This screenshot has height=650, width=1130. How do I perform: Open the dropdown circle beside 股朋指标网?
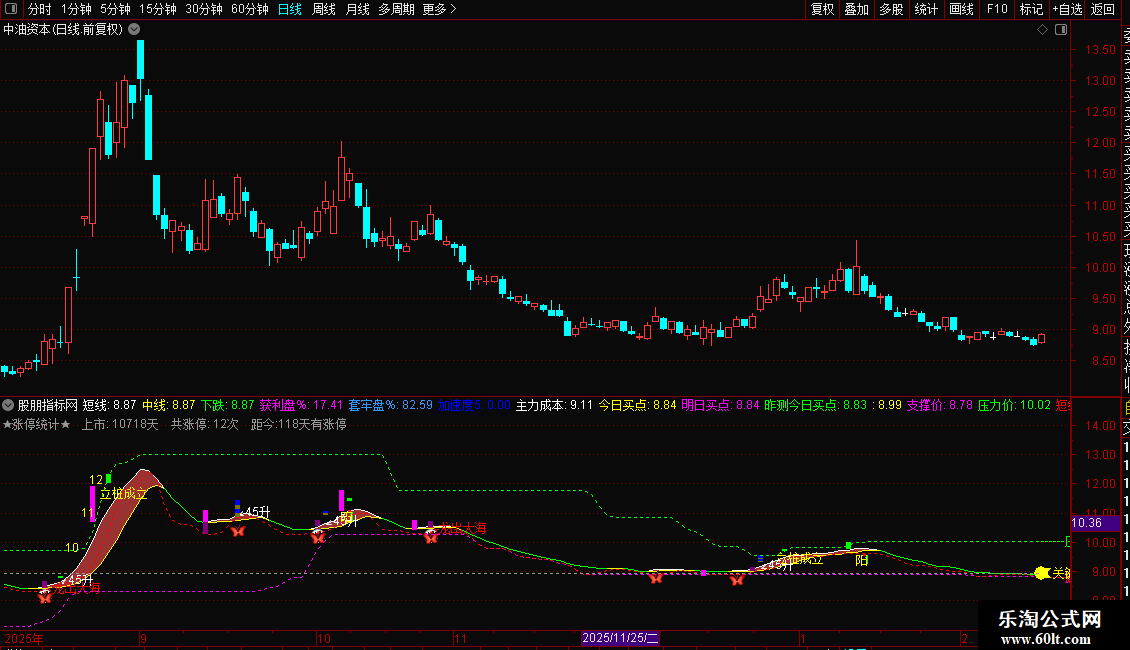(x=8, y=405)
